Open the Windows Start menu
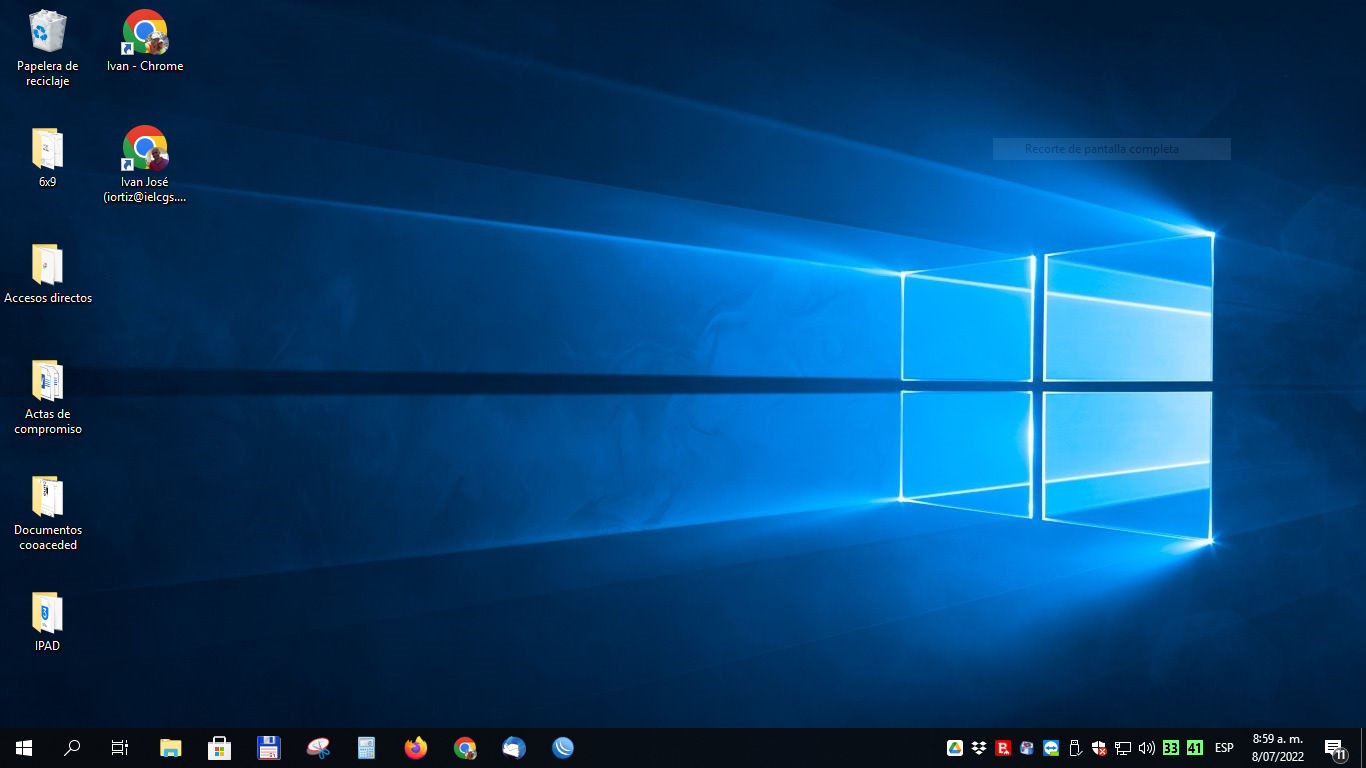This screenshot has height=768, width=1366. (24, 747)
